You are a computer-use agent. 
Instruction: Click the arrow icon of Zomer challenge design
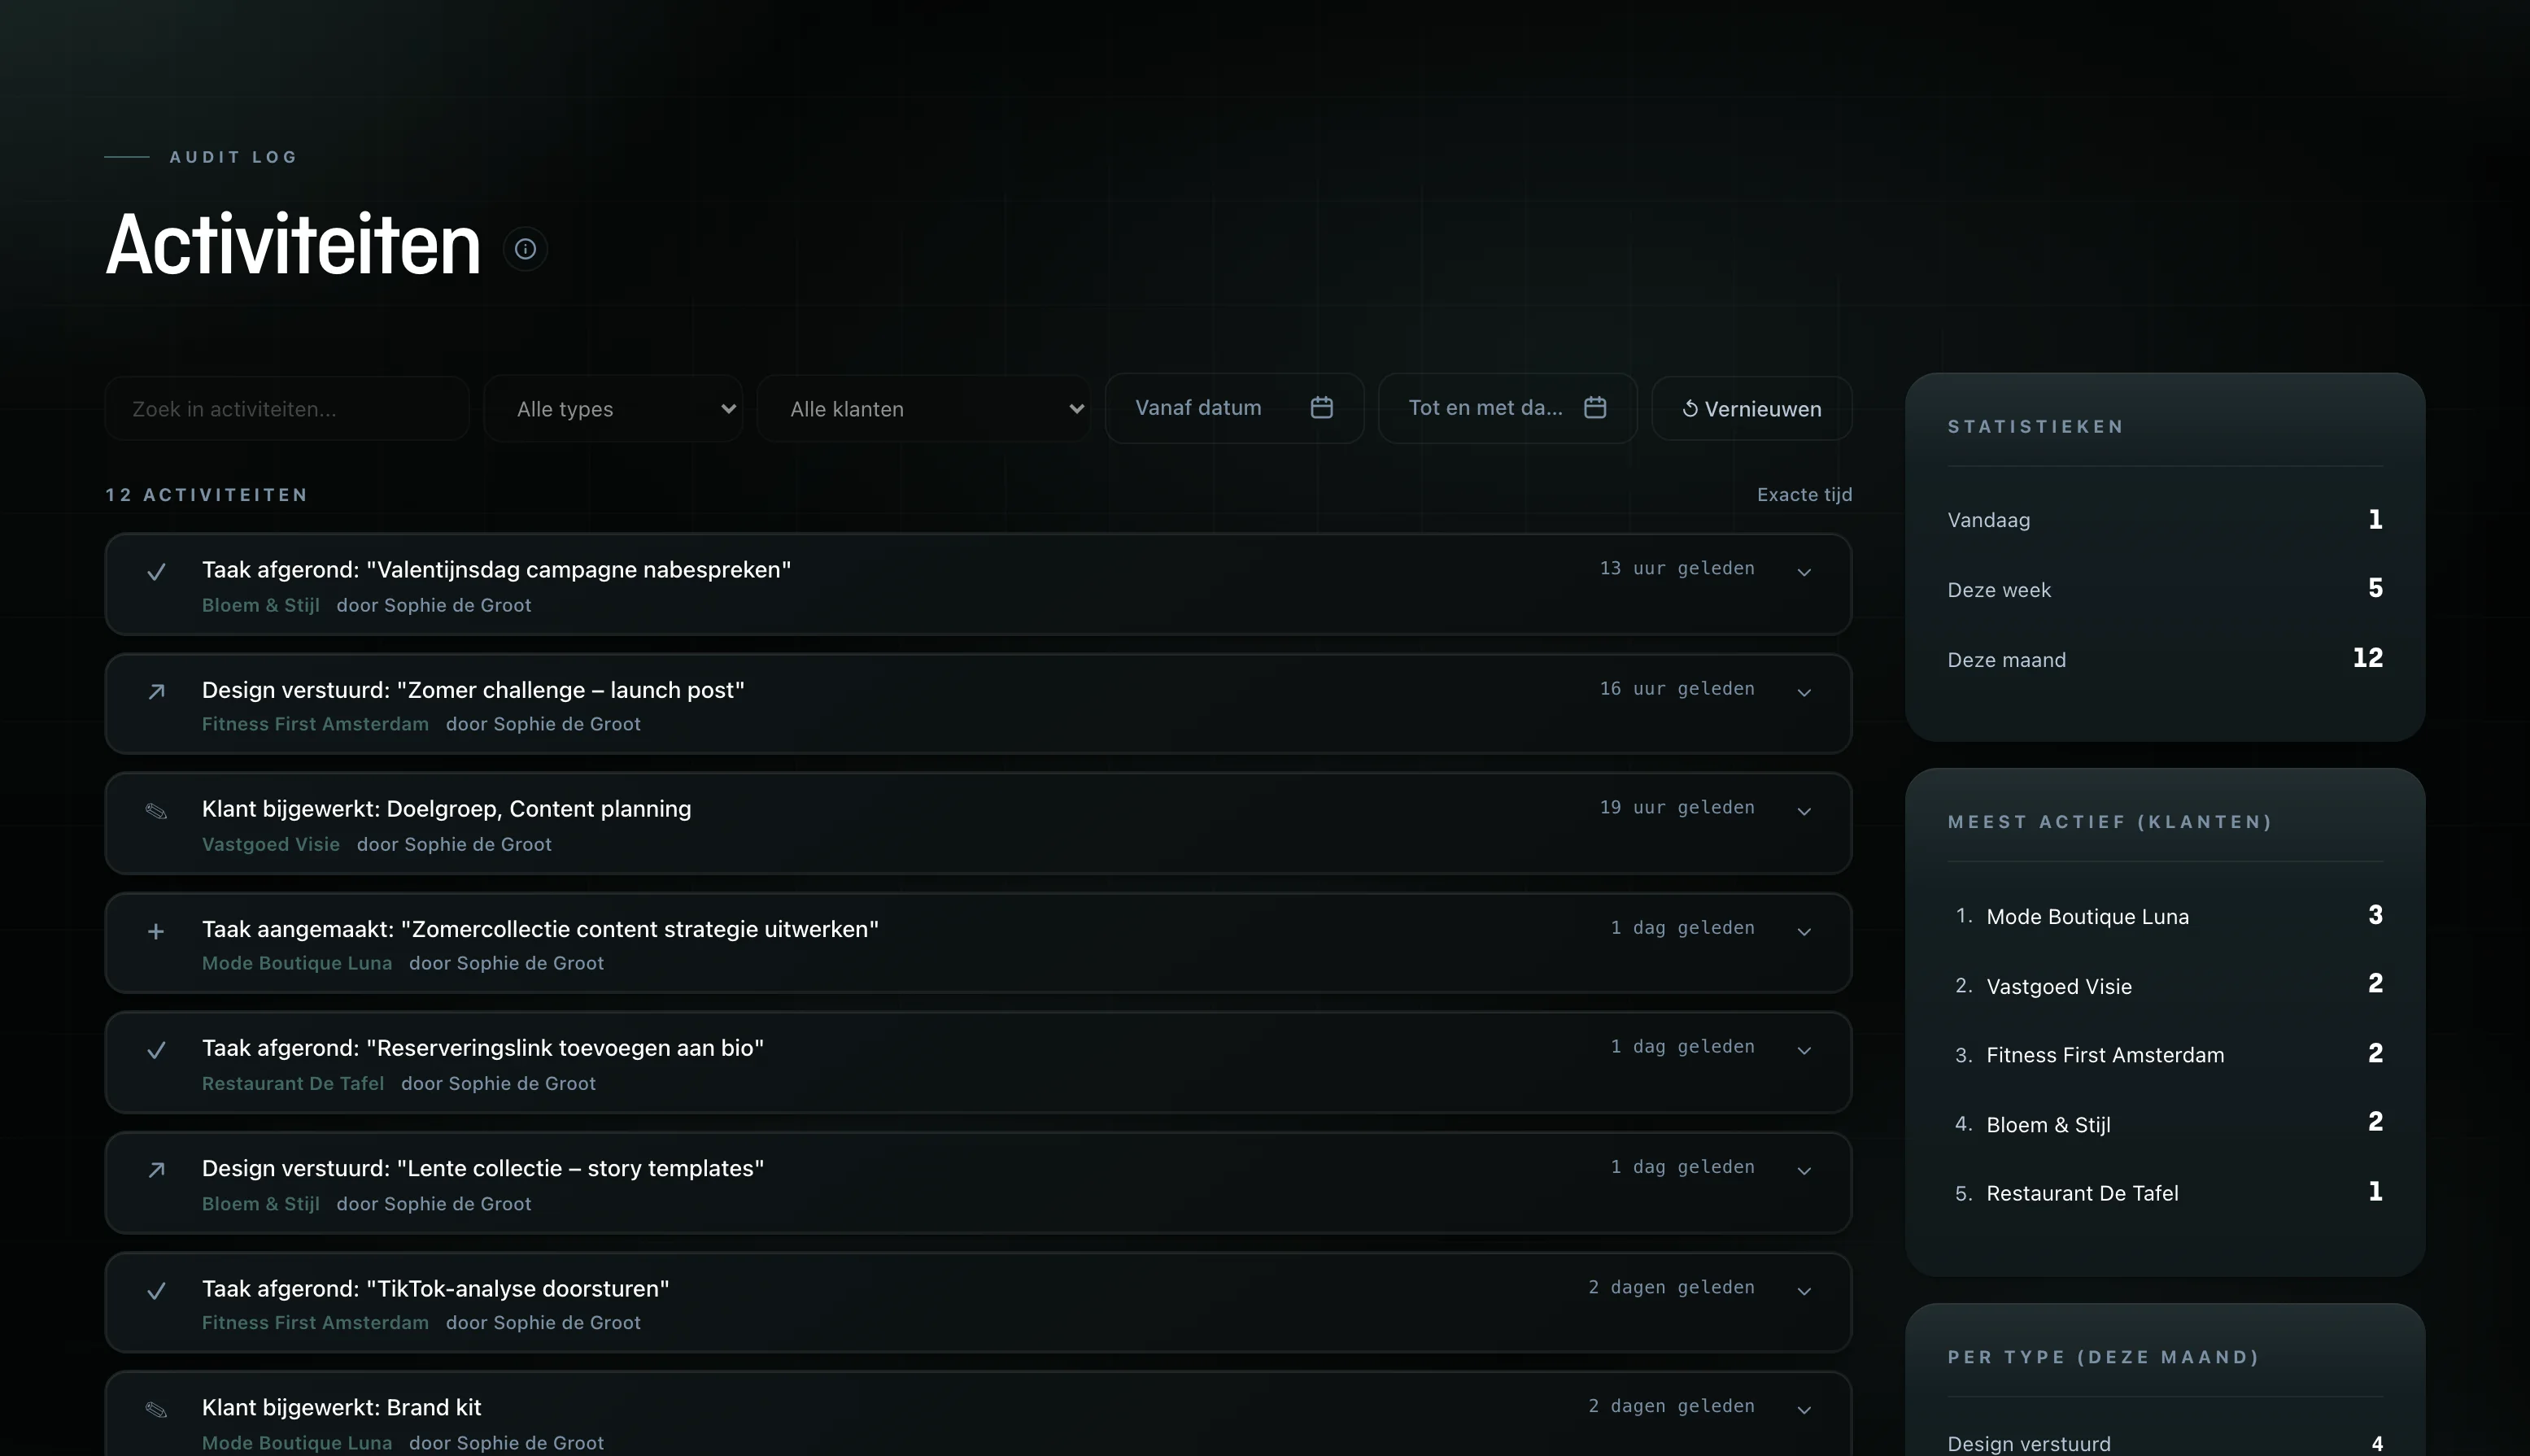coord(156,692)
